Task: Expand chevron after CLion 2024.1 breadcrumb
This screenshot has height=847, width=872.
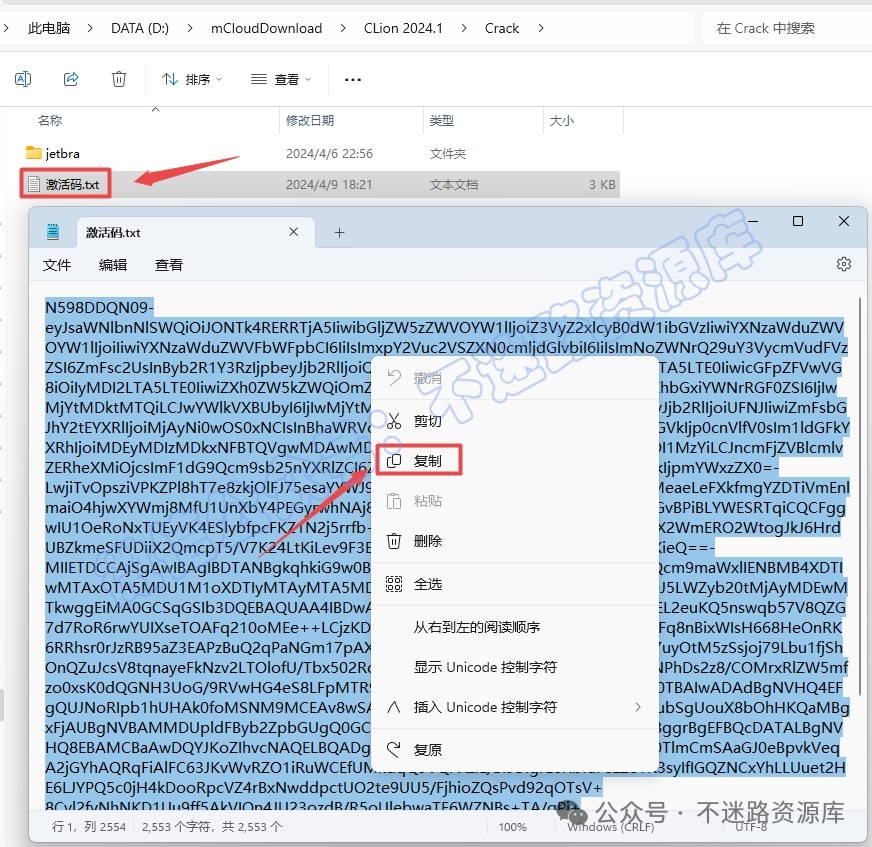Action: pyautogui.click(x=464, y=28)
